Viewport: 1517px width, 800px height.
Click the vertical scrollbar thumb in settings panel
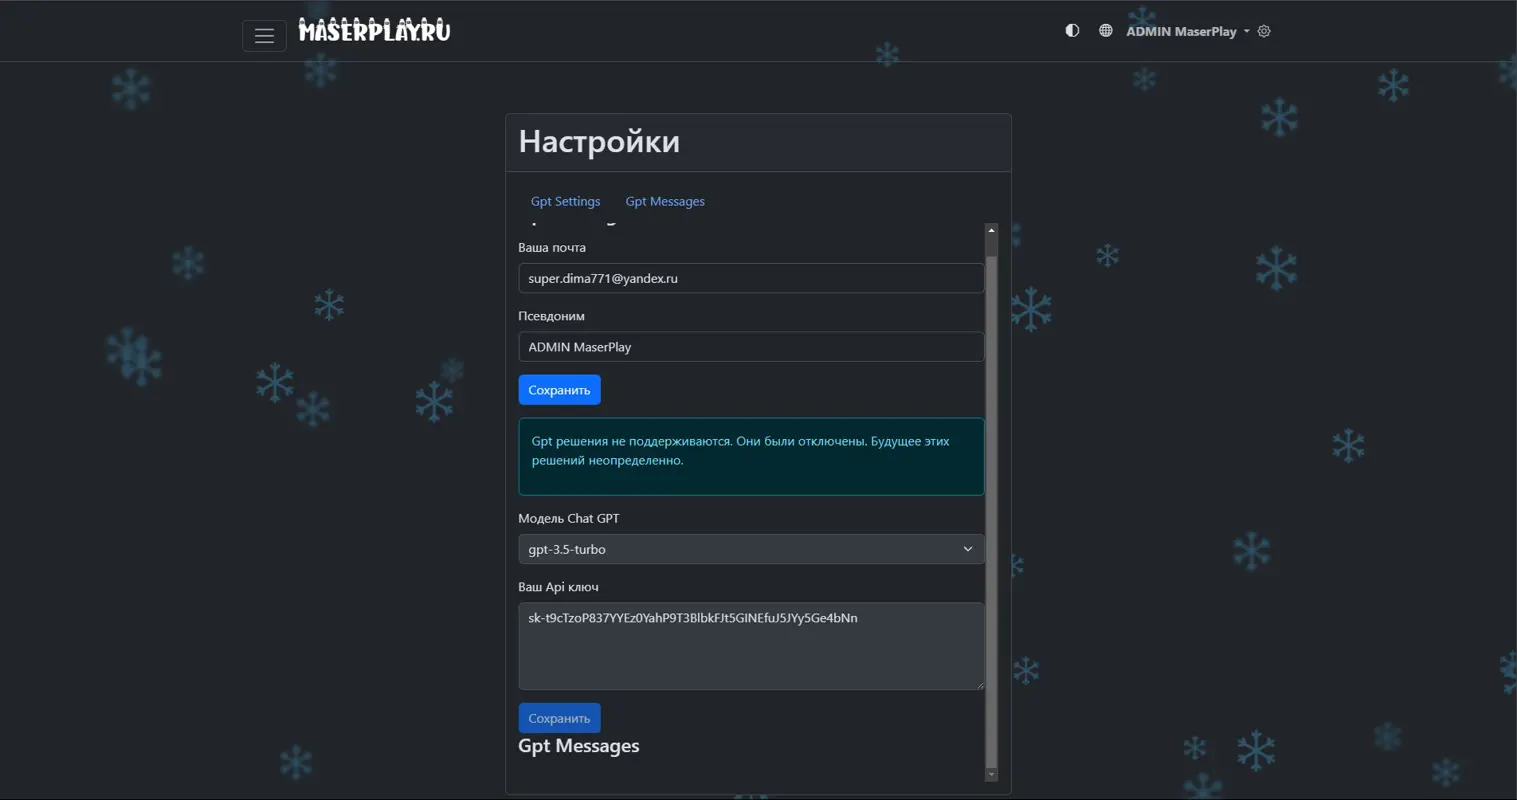pyautogui.click(x=991, y=510)
